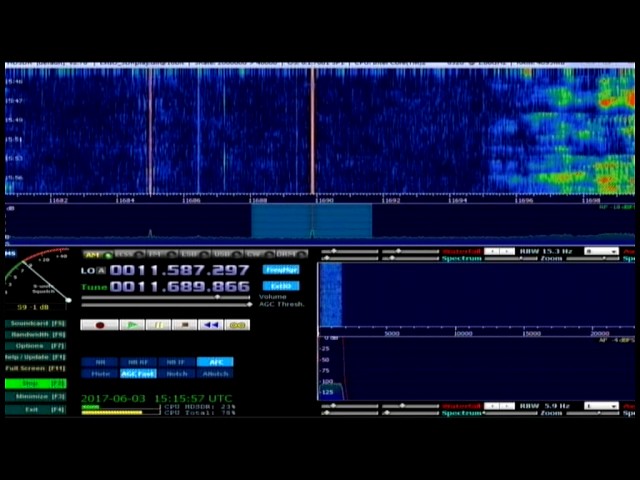
Task: Click the highlighted filter passband in RF spectrum
Action: (x=311, y=221)
